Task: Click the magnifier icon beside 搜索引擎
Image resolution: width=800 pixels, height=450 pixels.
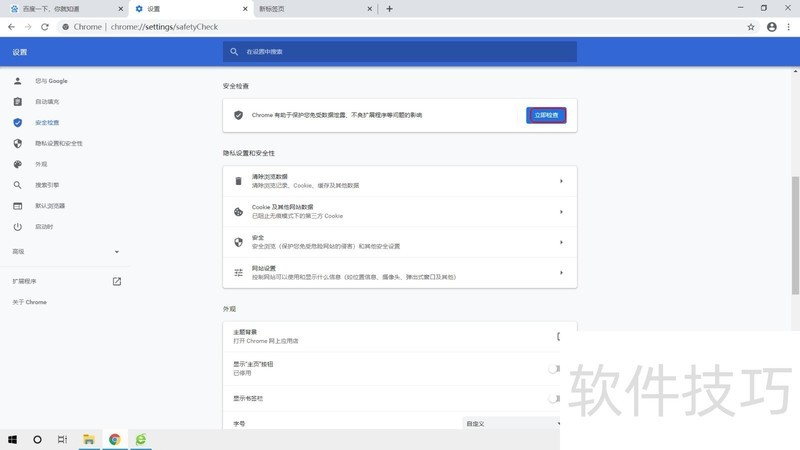Action: (18, 185)
